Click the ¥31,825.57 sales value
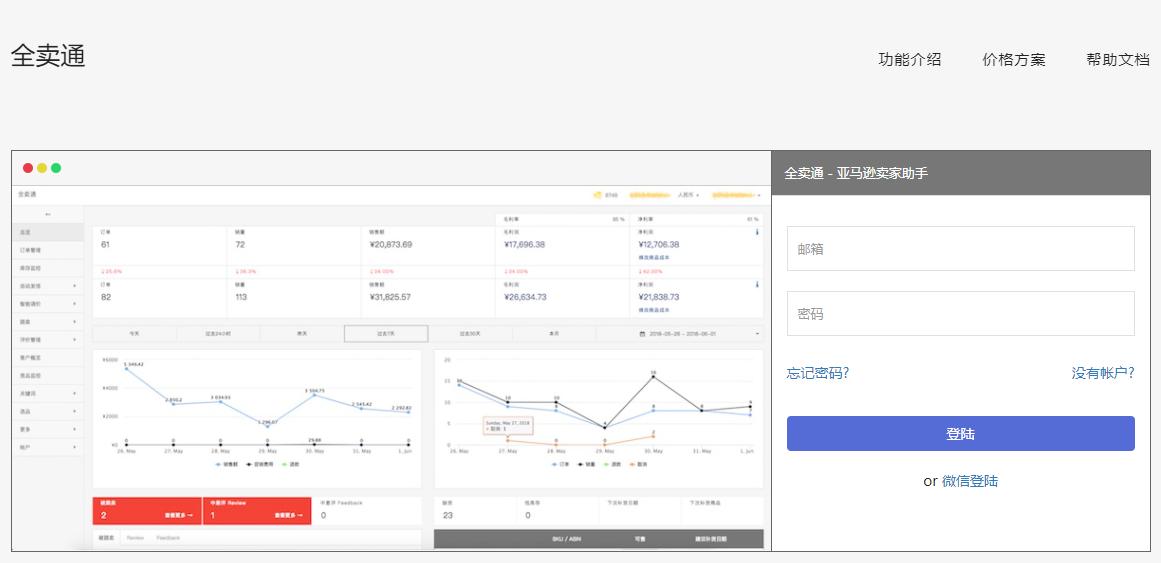 click(390, 296)
